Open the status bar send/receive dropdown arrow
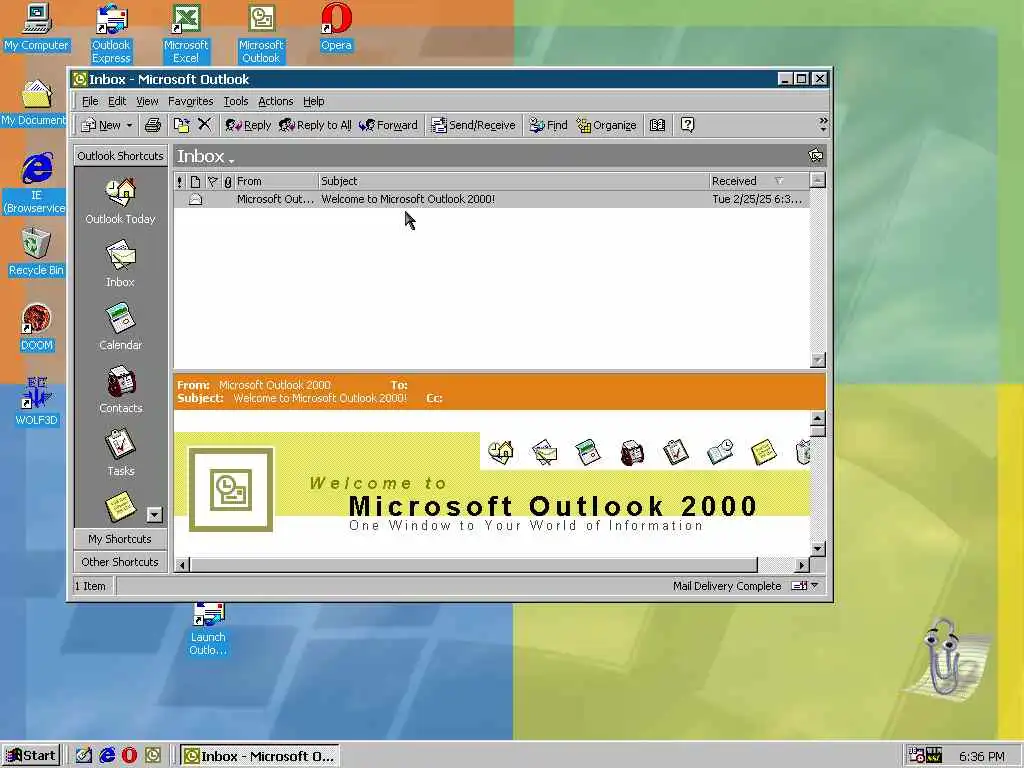This screenshot has width=1024, height=768. click(814, 586)
